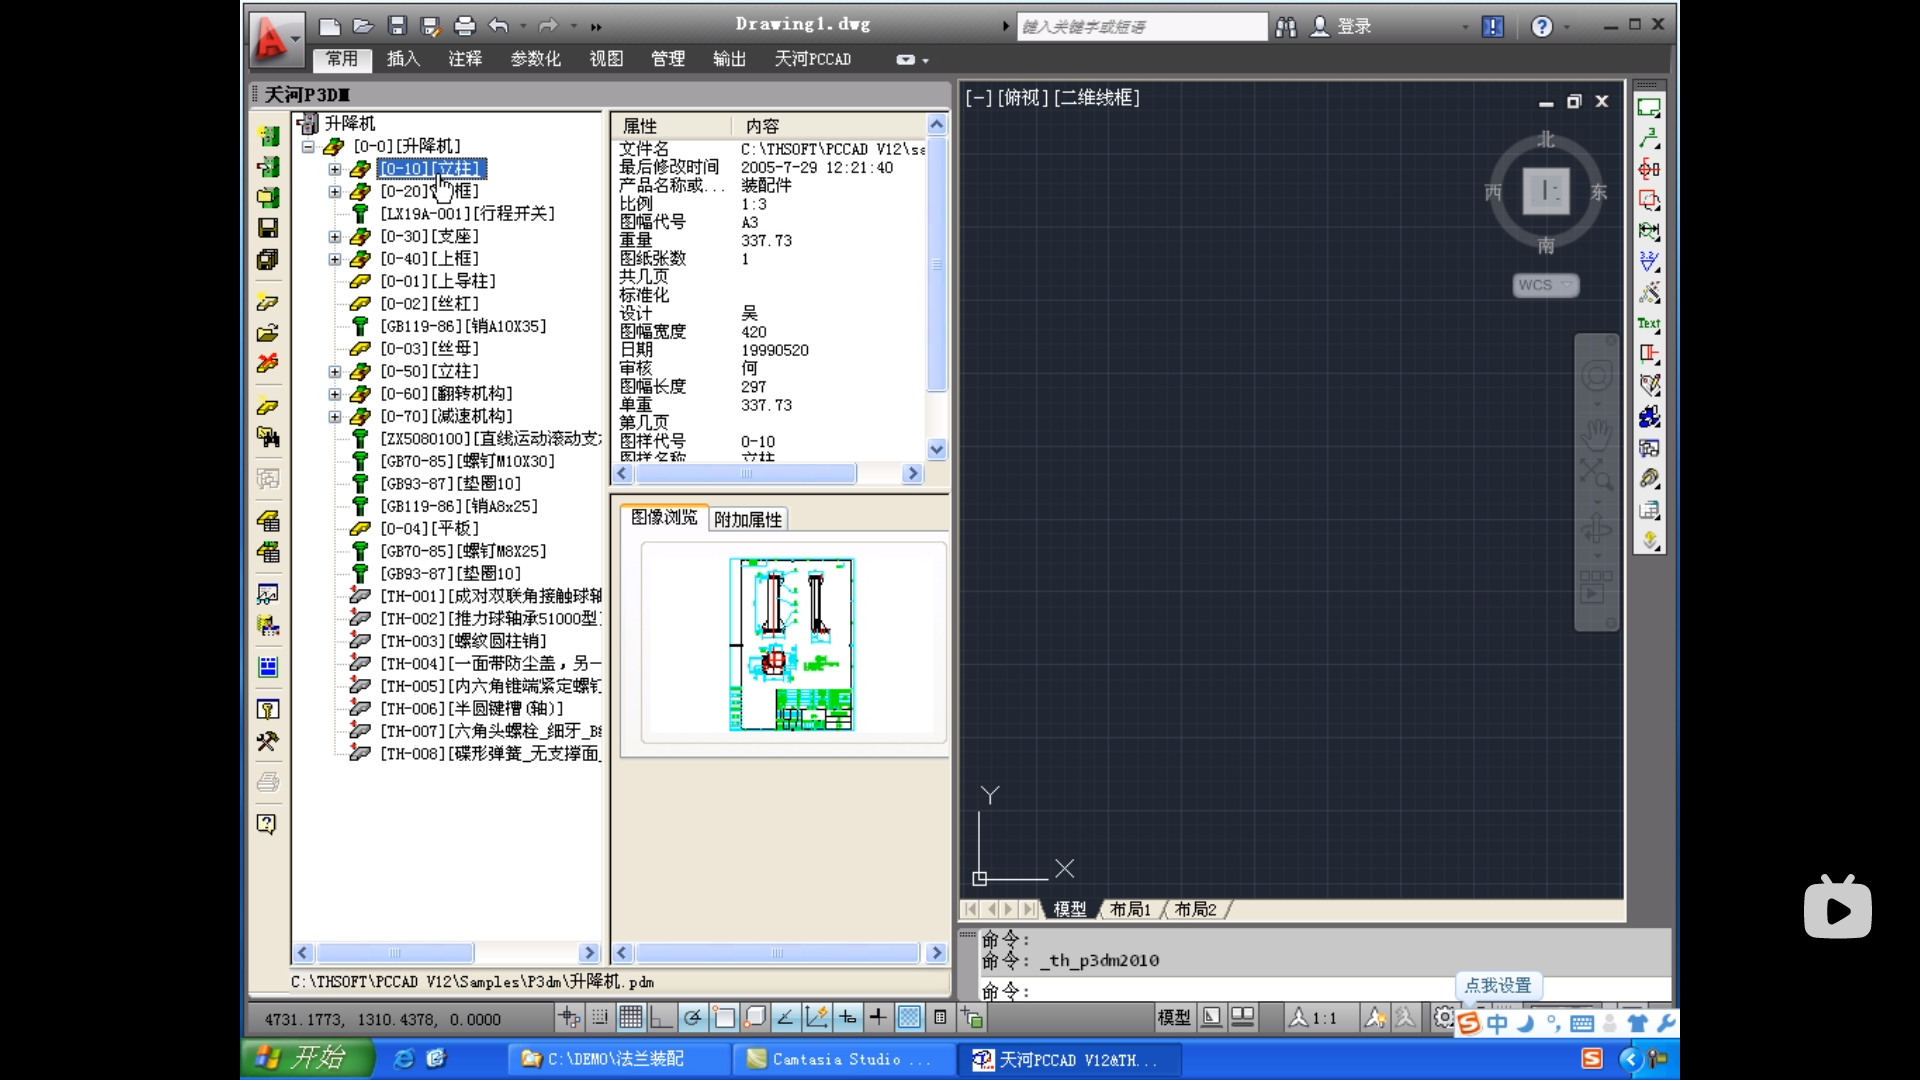Screen dimensions: 1921x1081
Task: Click the Save As icon in quick access
Action: (431, 27)
